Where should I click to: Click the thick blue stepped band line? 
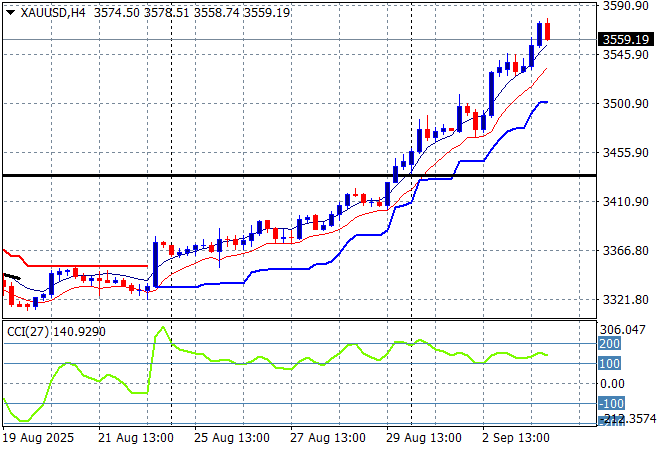tap(250, 282)
